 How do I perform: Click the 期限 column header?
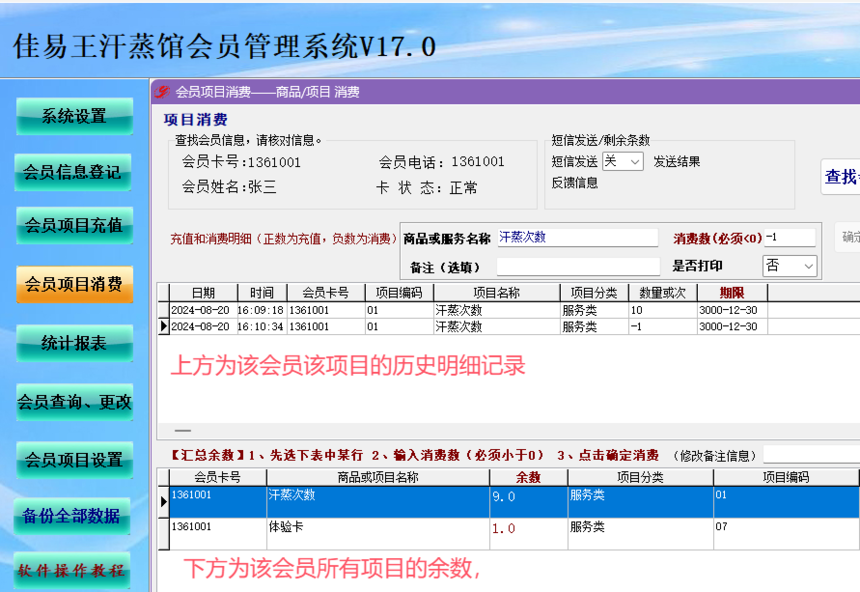[732, 293]
